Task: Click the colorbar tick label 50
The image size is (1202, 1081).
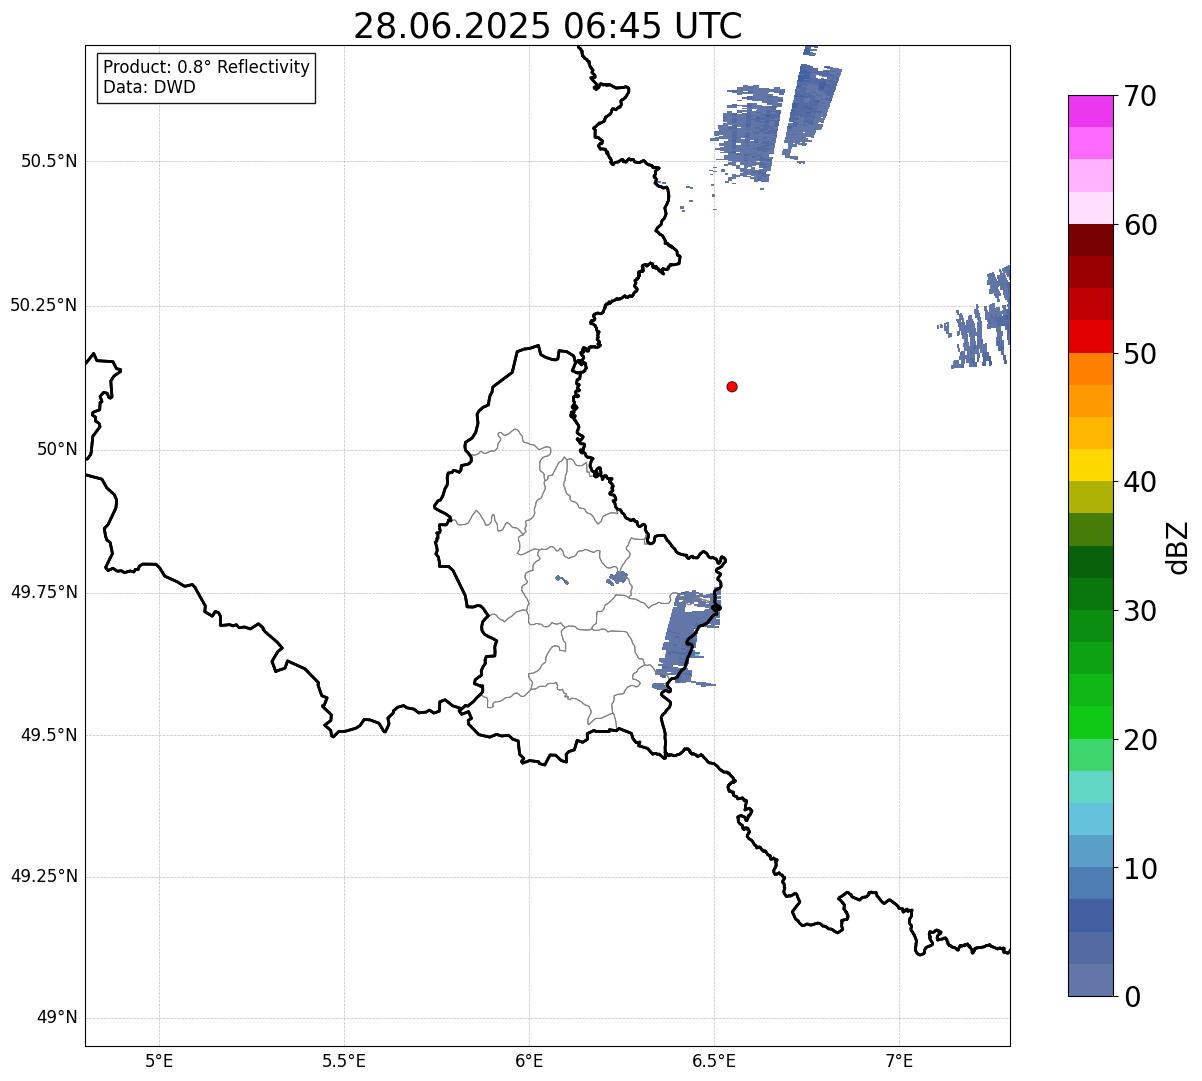Action: pyautogui.click(x=1140, y=354)
